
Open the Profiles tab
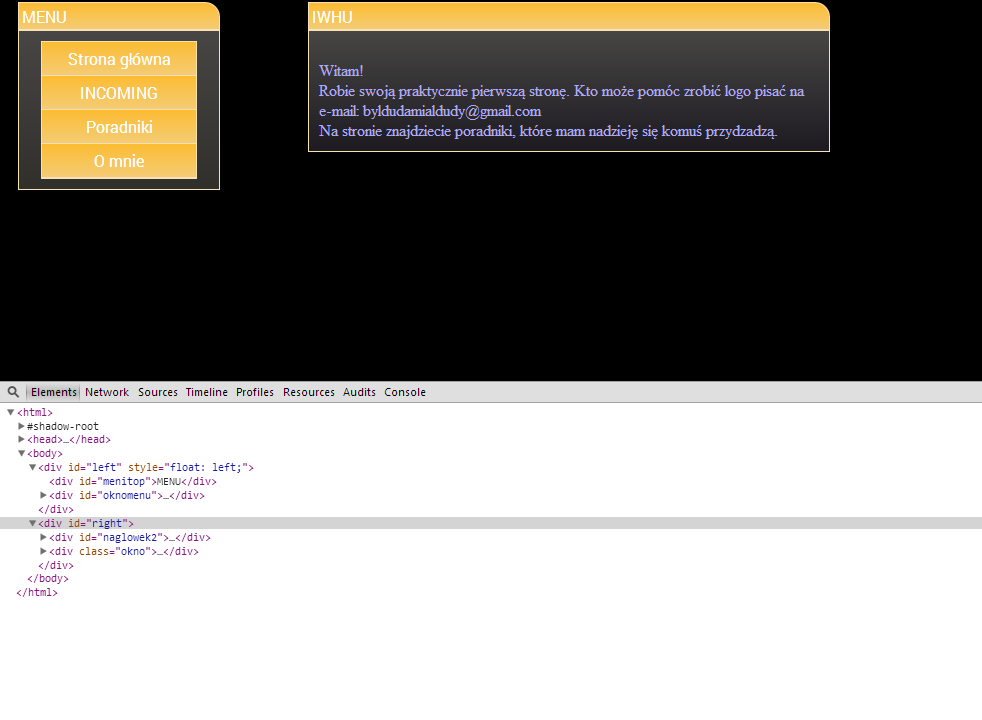pos(255,392)
